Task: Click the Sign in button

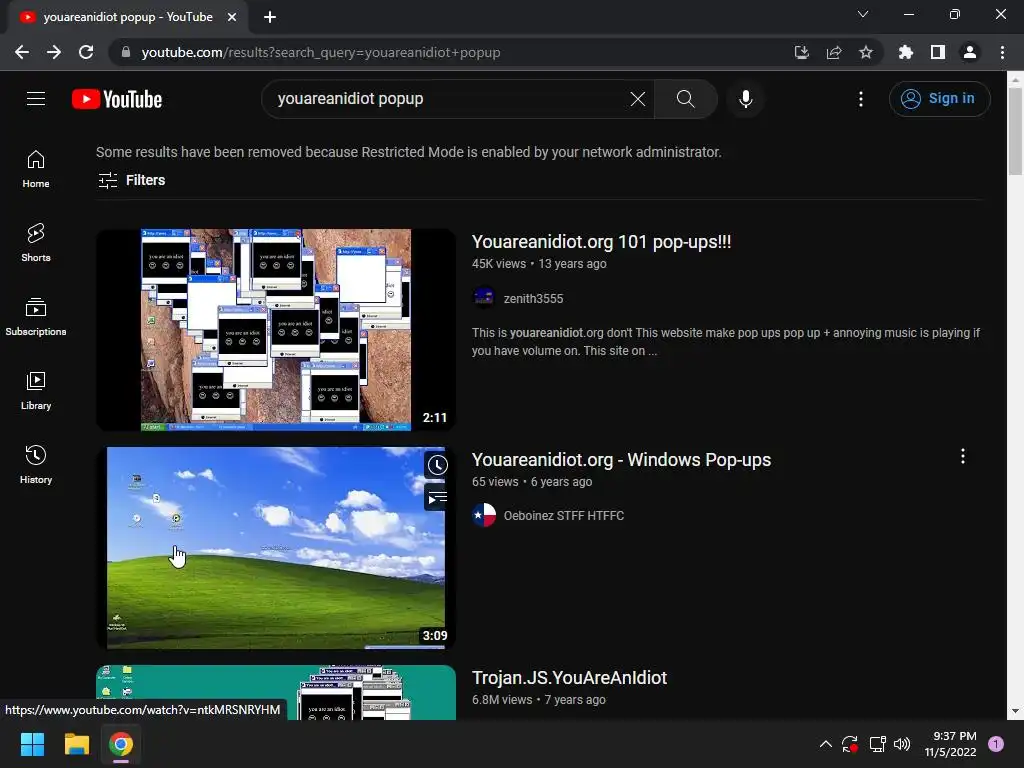Action: pos(939,99)
